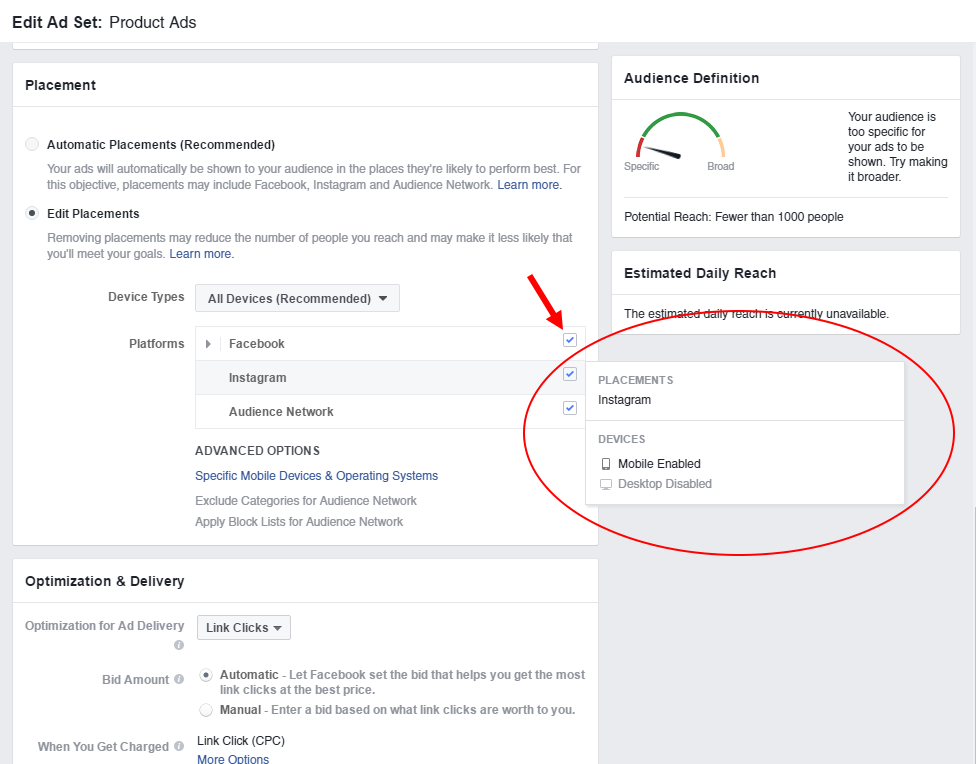Click the Desktop Disabled monitor icon
The width and height of the screenshot is (976, 764).
606,484
